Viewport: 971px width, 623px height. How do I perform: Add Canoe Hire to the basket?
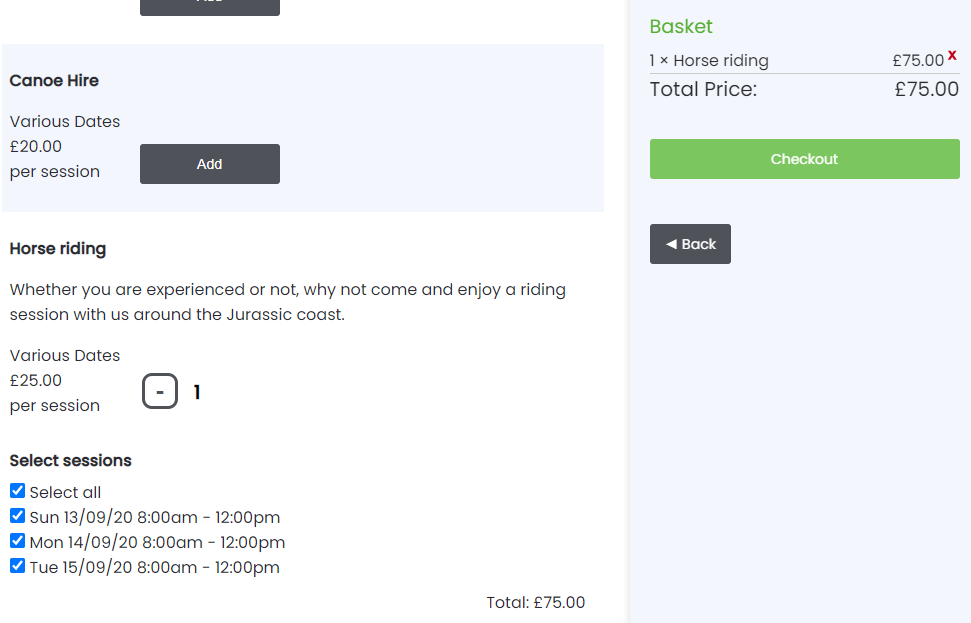[209, 164]
